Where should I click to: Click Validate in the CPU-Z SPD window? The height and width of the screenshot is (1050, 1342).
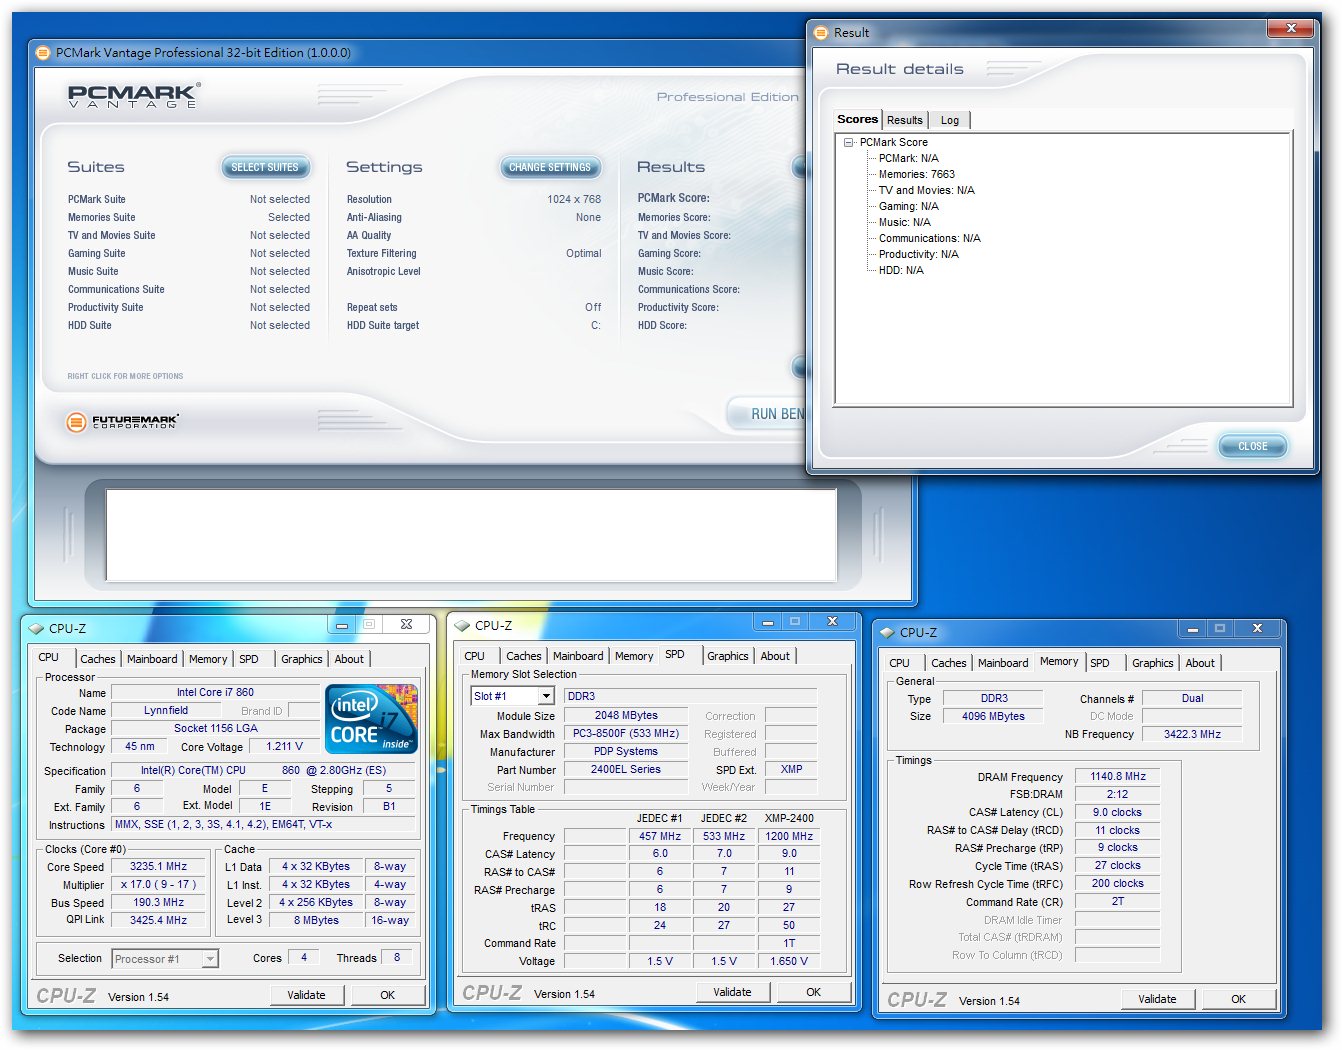pos(732,992)
